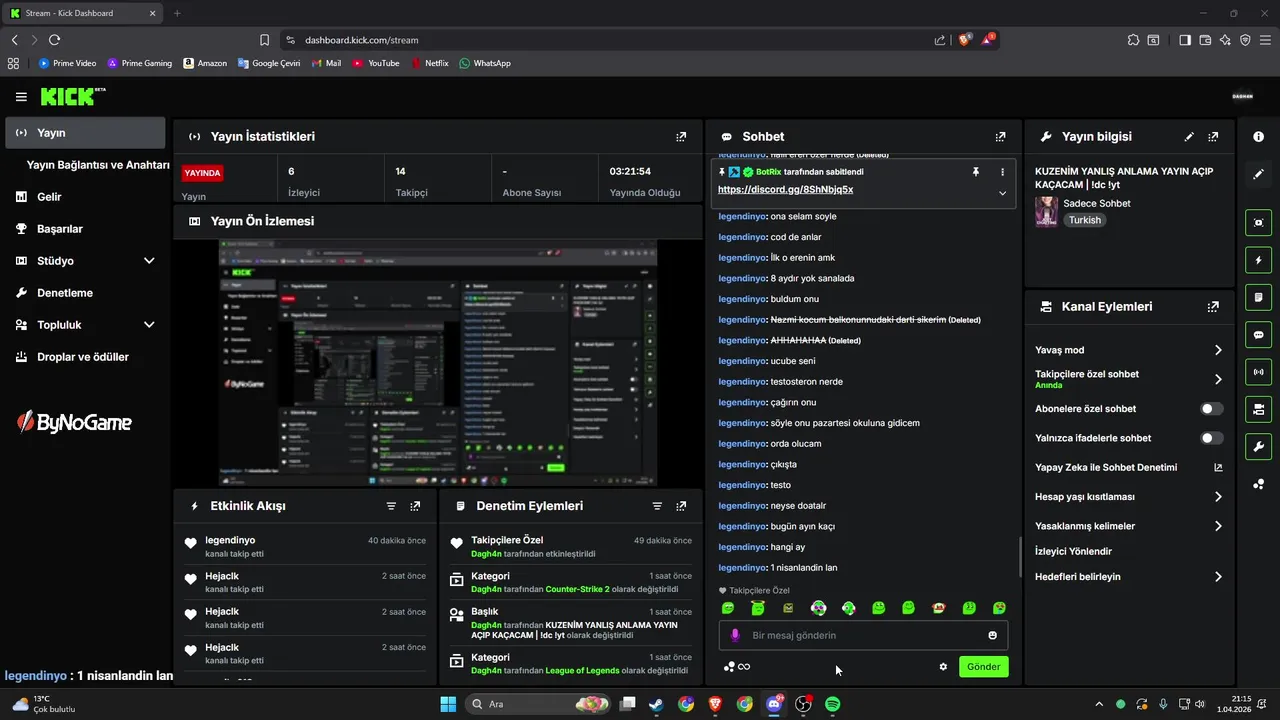Screen dimensions: 1280x720
Task: Toggle the broadcast-signal widget in the right sidebar
Action: point(1258,372)
